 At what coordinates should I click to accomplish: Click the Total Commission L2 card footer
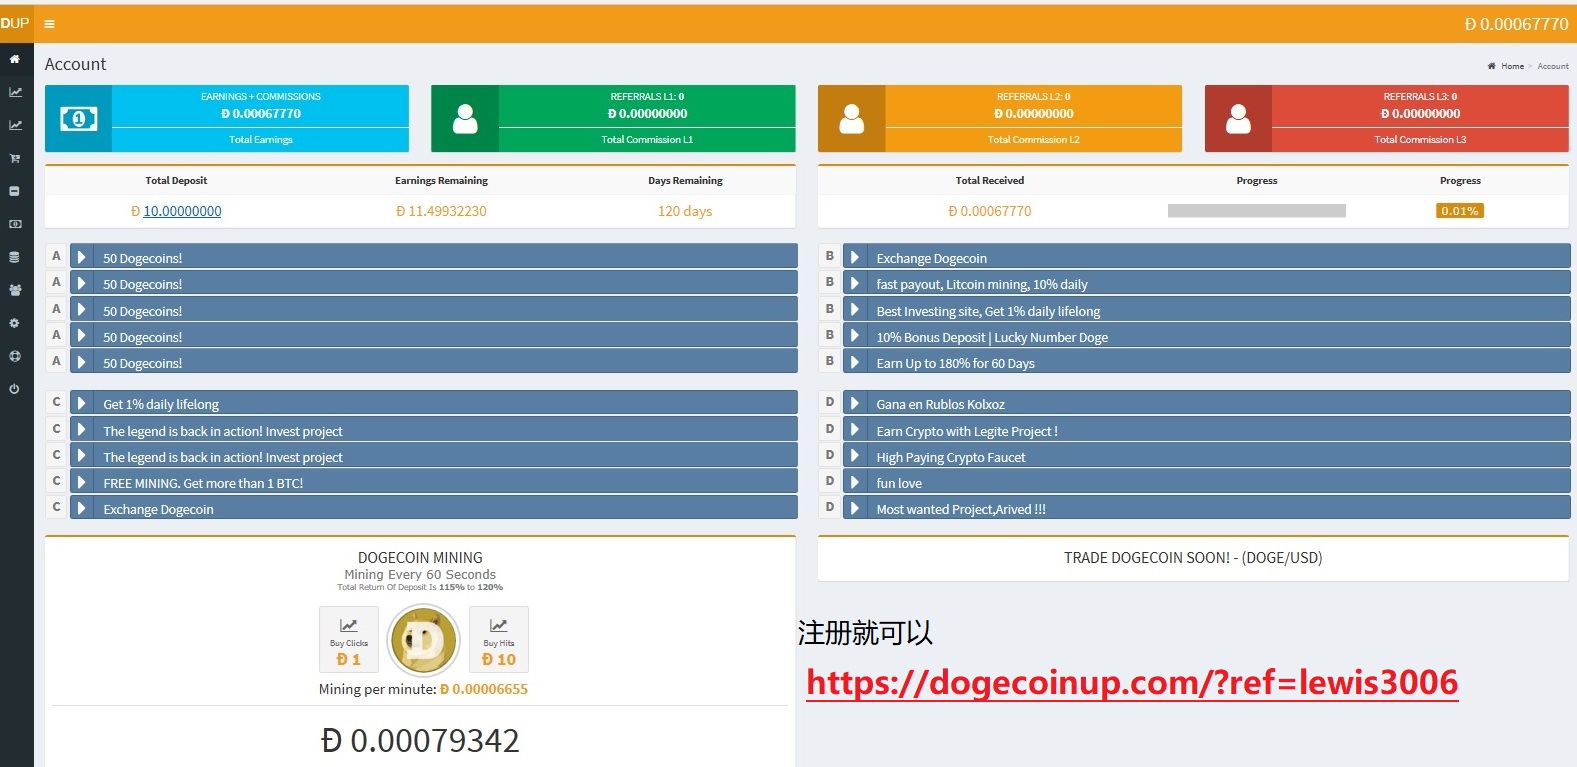pyautogui.click(x=1034, y=140)
